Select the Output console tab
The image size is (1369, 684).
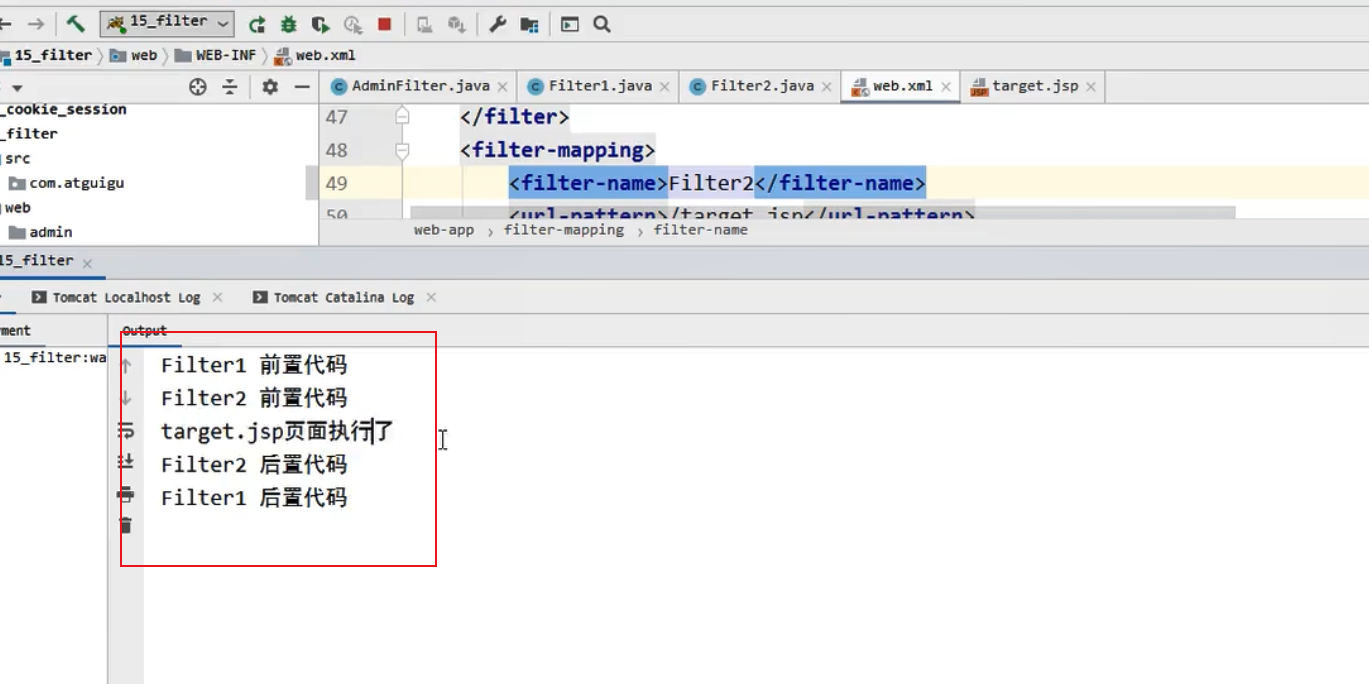click(x=144, y=330)
